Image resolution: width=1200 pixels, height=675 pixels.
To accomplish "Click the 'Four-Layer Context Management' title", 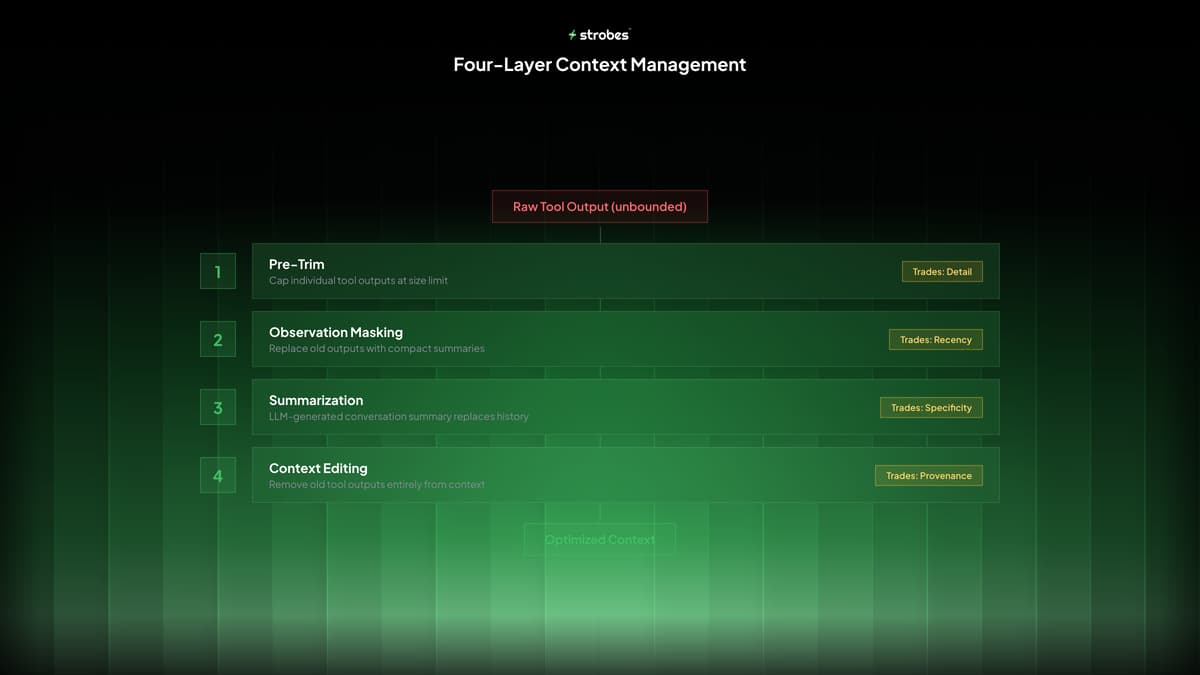I will click(600, 65).
